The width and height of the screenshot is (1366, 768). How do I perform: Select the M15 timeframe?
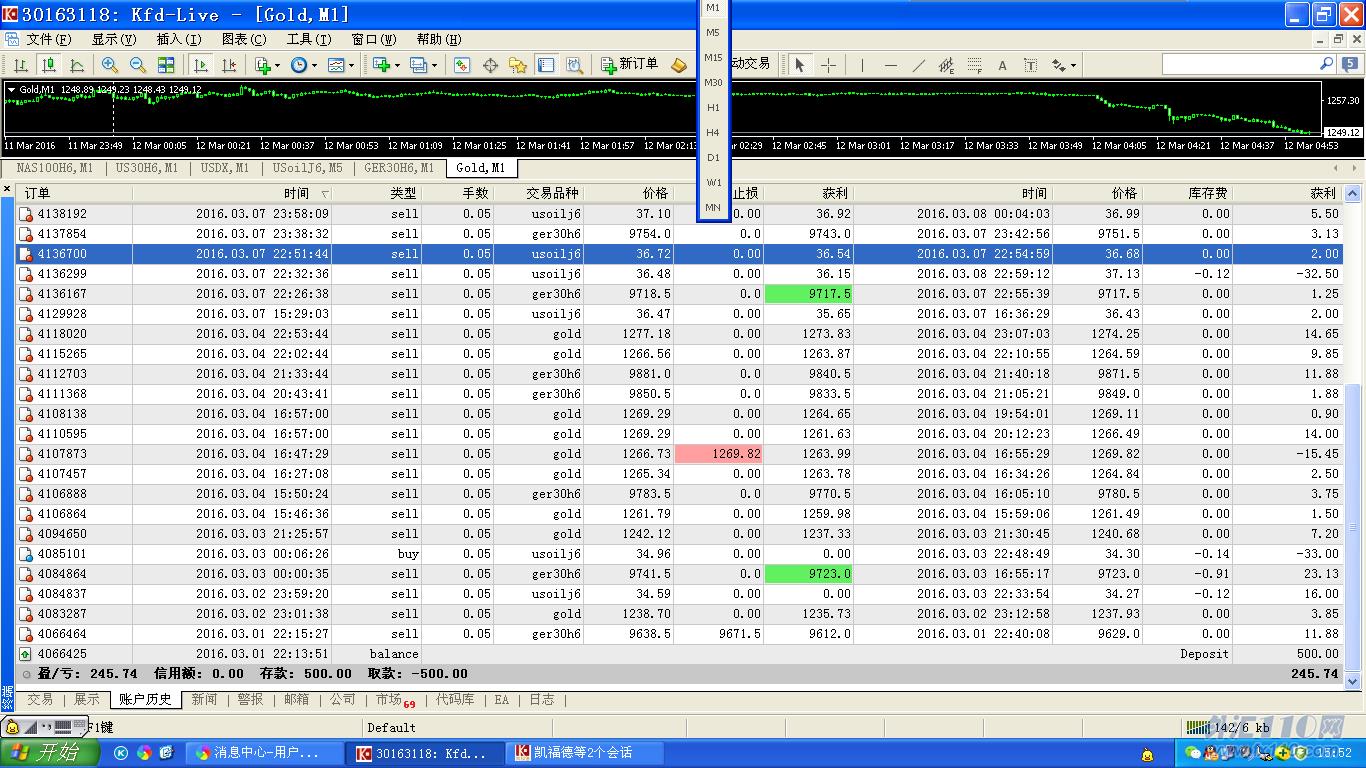tap(713, 57)
